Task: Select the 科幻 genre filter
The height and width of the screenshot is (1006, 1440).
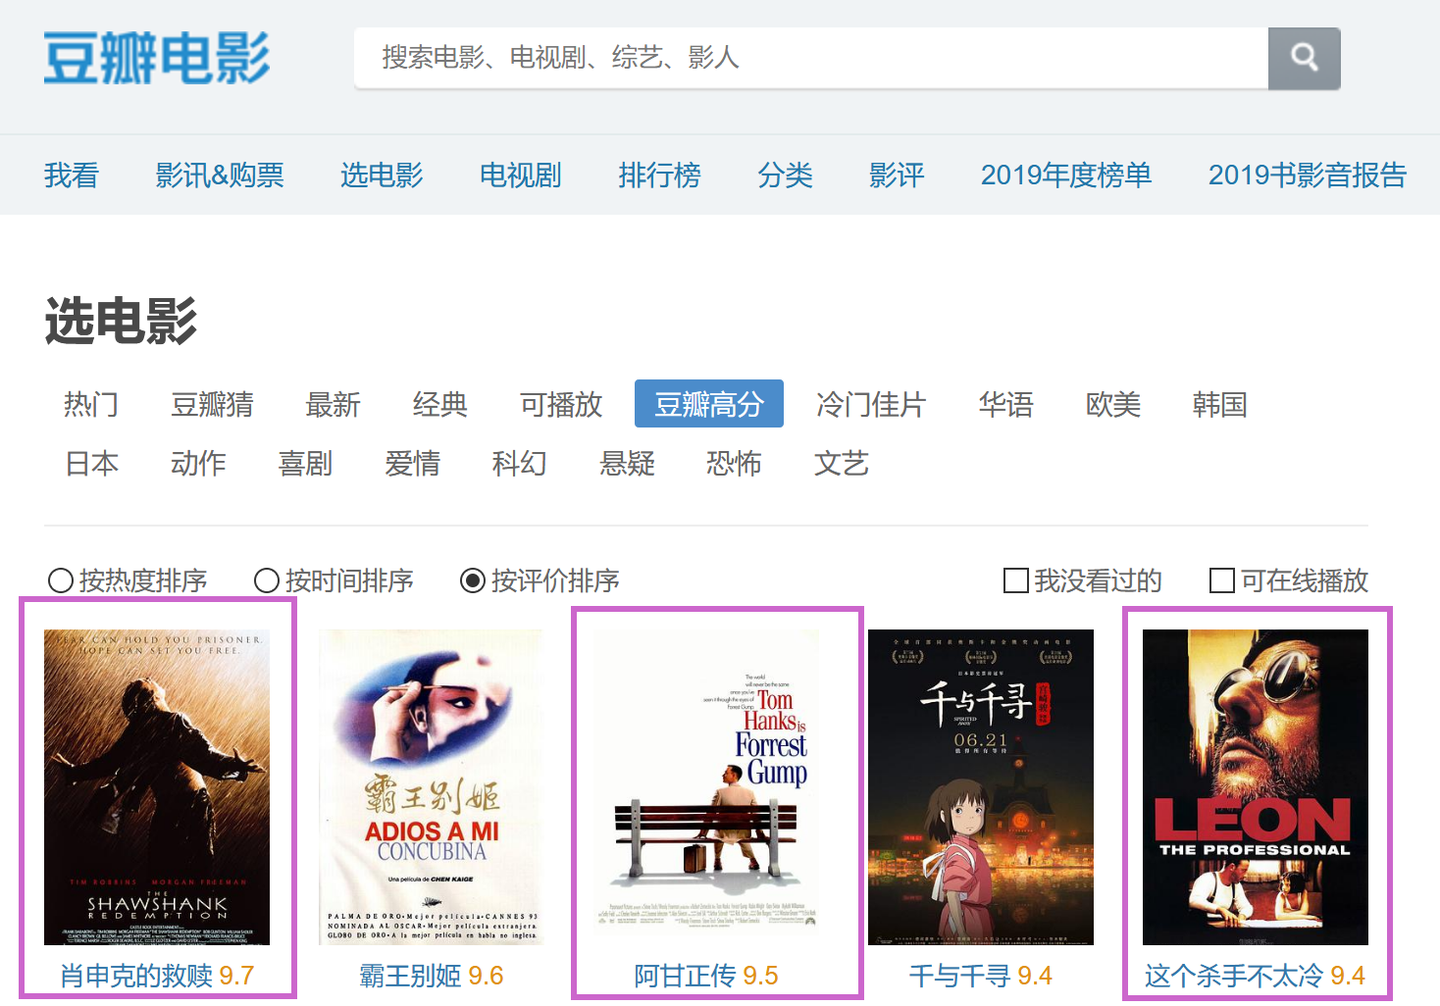Action: pos(520,463)
